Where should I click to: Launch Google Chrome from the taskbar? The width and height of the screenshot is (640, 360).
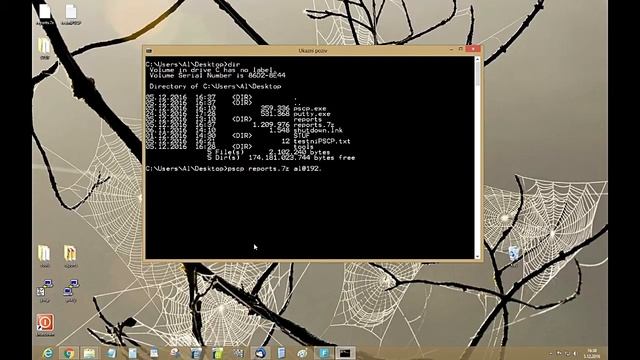[x=69, y=353]
